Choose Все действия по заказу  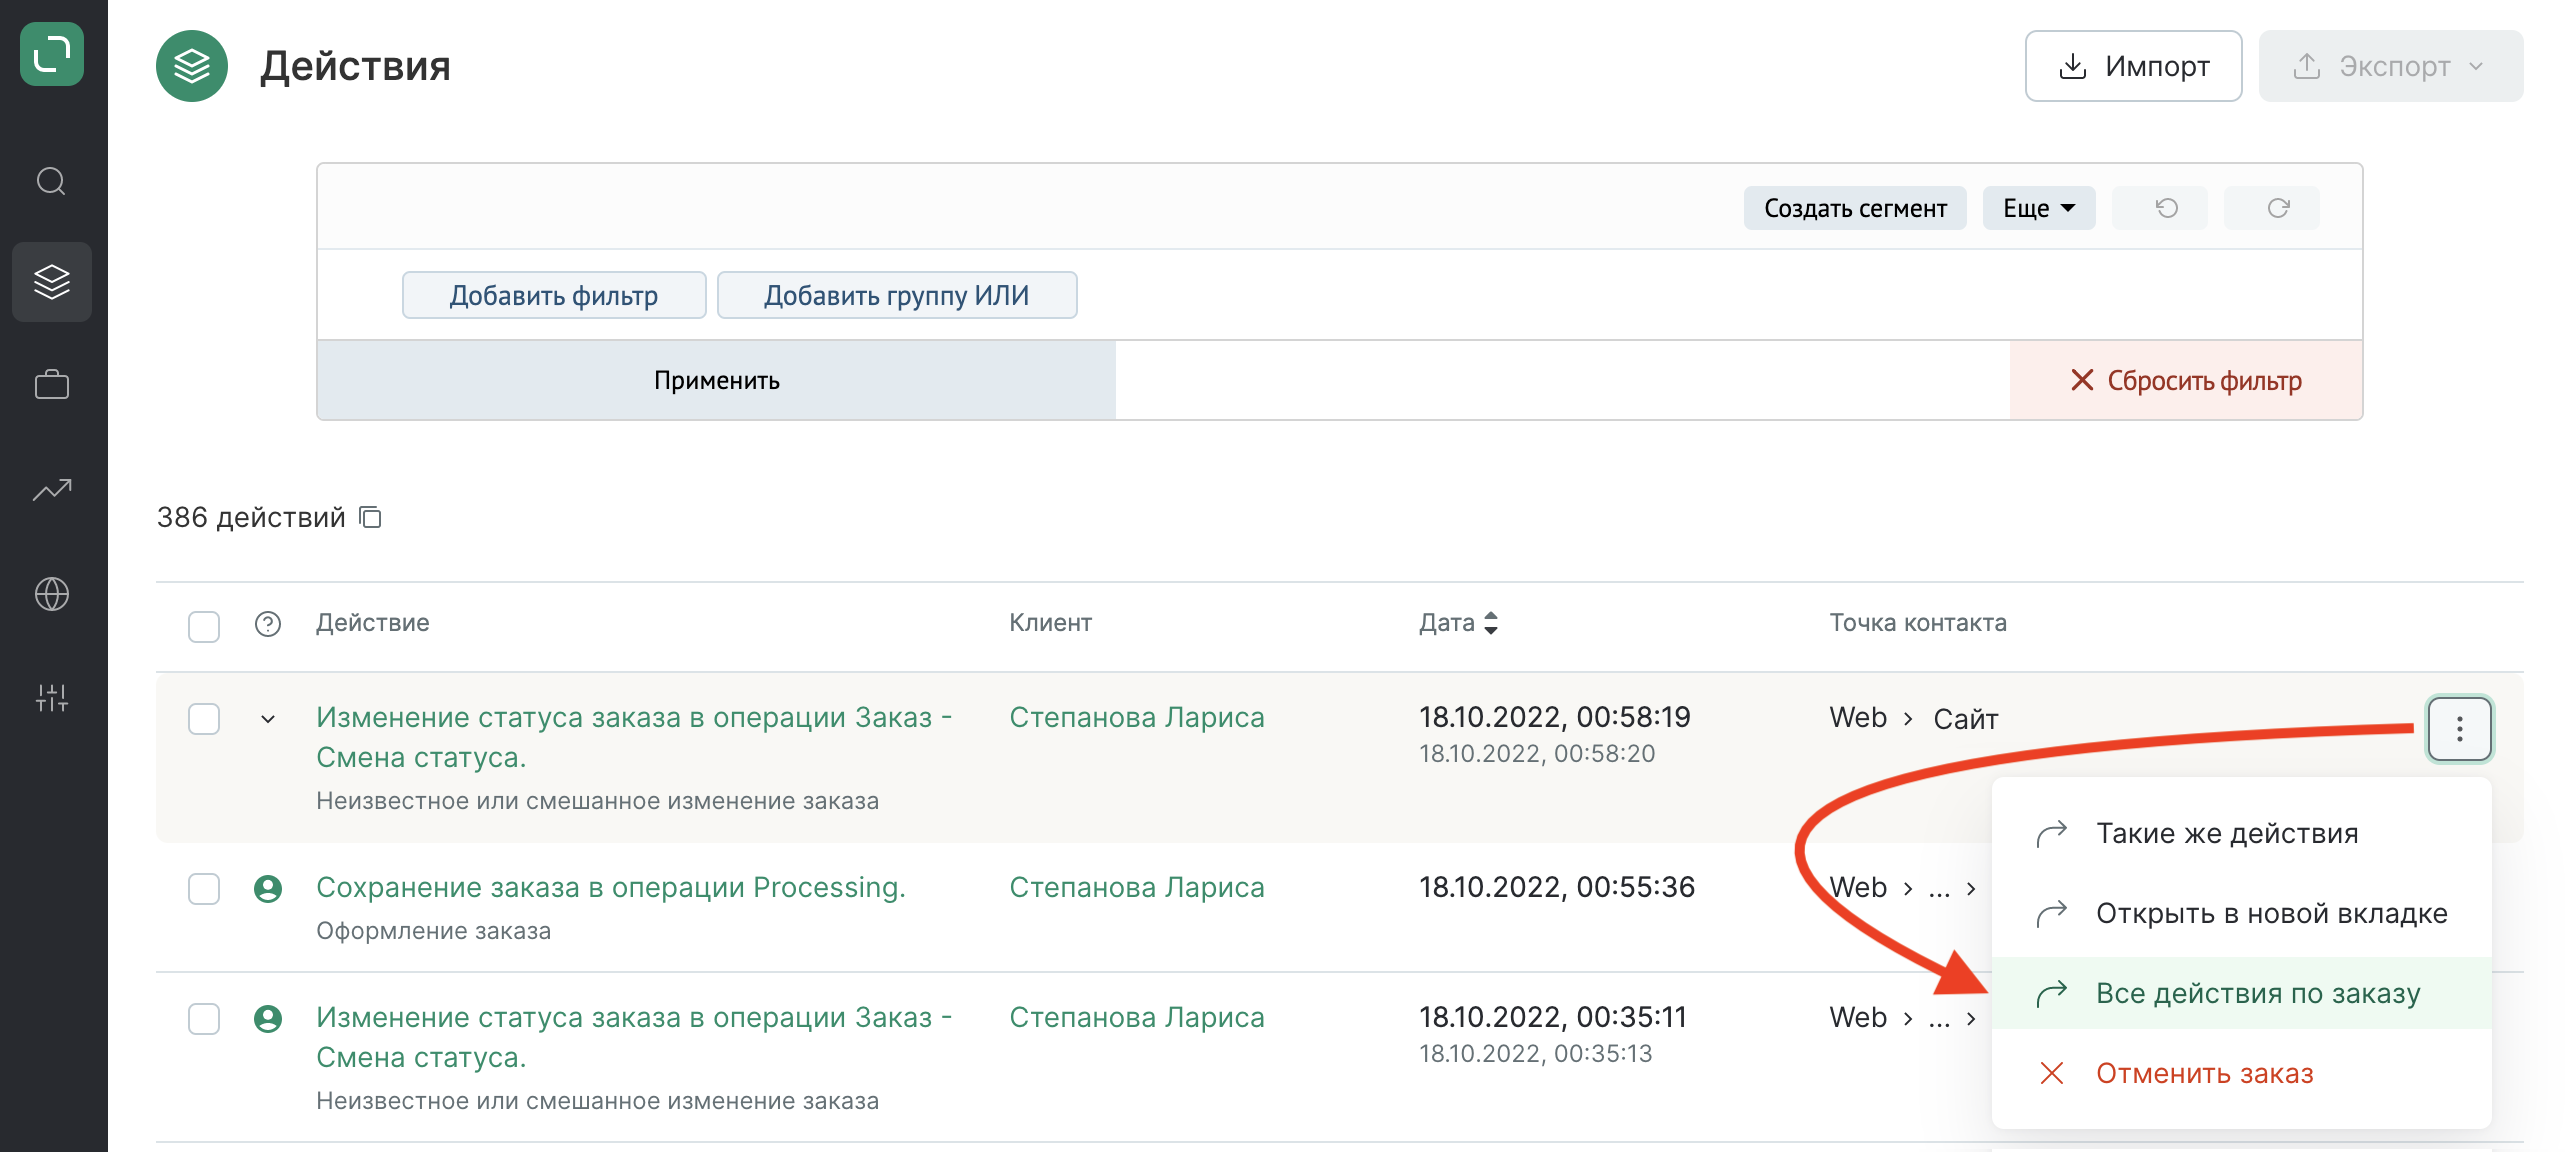2241,993
